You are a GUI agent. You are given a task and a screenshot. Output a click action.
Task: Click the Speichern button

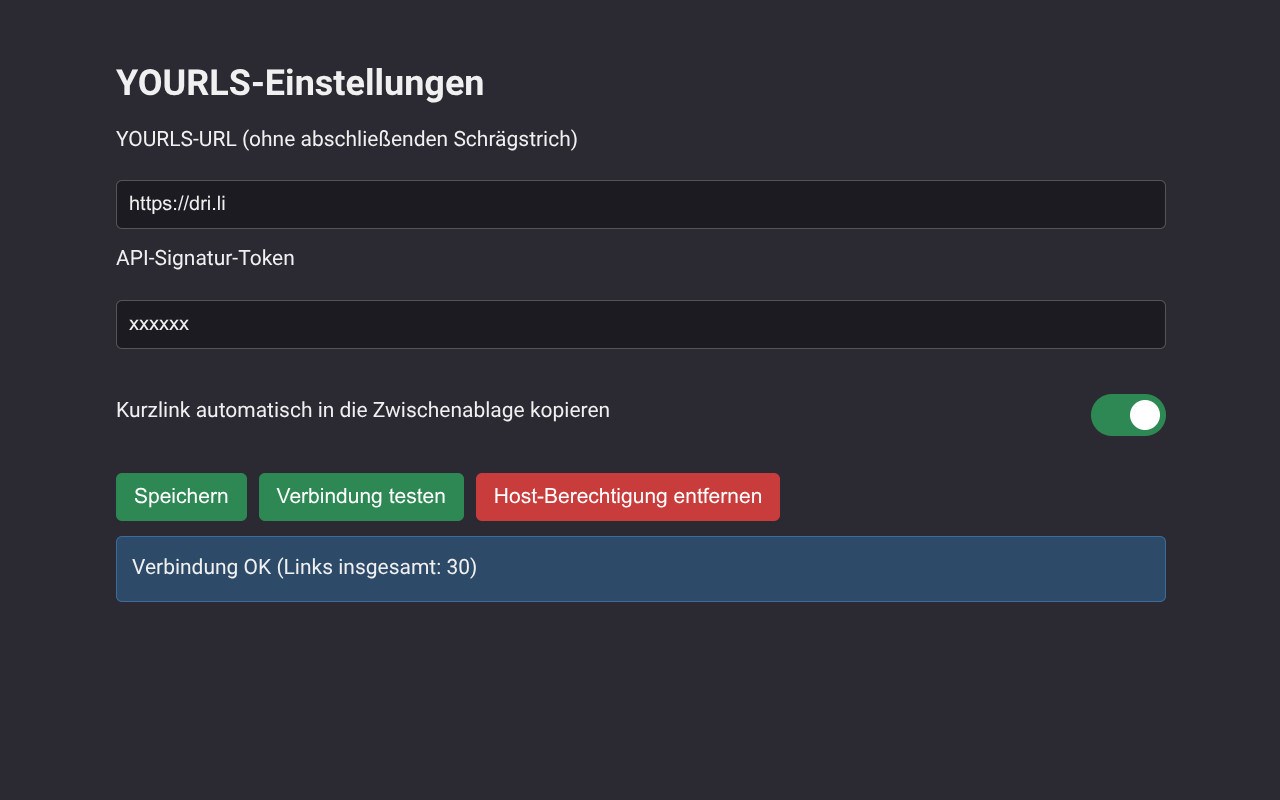click(x=181, y=497)
